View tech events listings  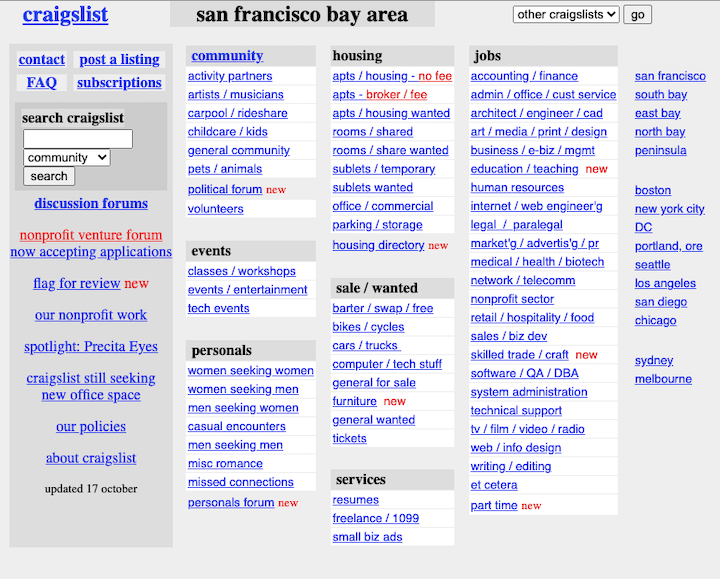[219, 309]
